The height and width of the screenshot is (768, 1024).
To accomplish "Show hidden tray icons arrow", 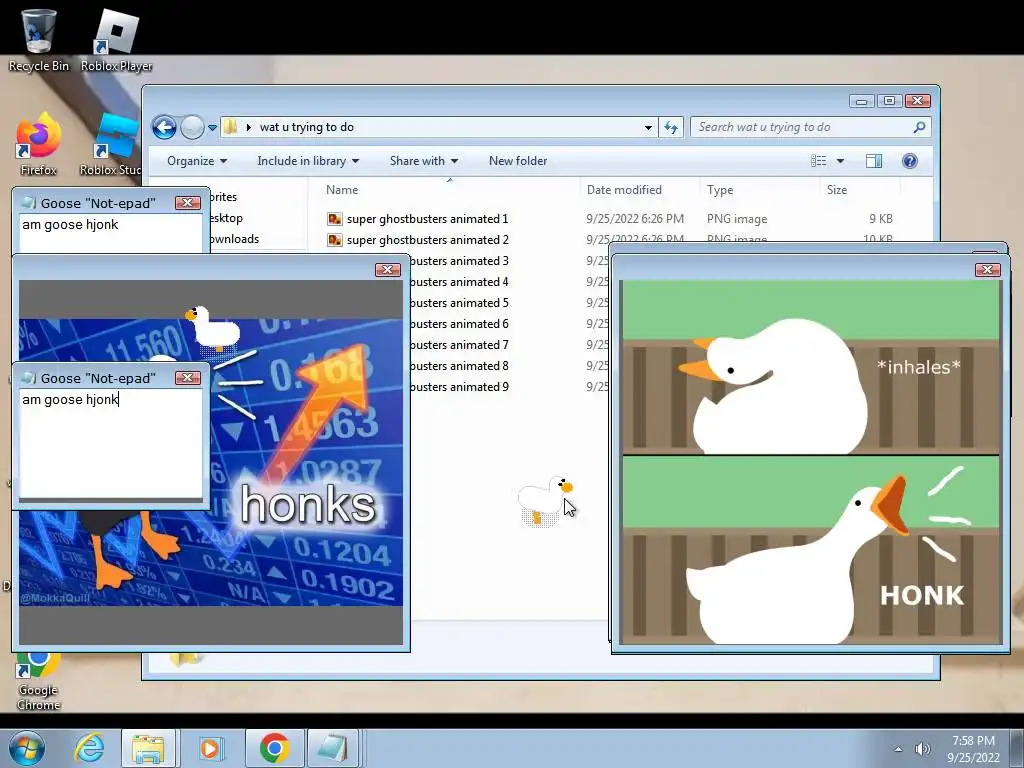I will pos(899,749).
